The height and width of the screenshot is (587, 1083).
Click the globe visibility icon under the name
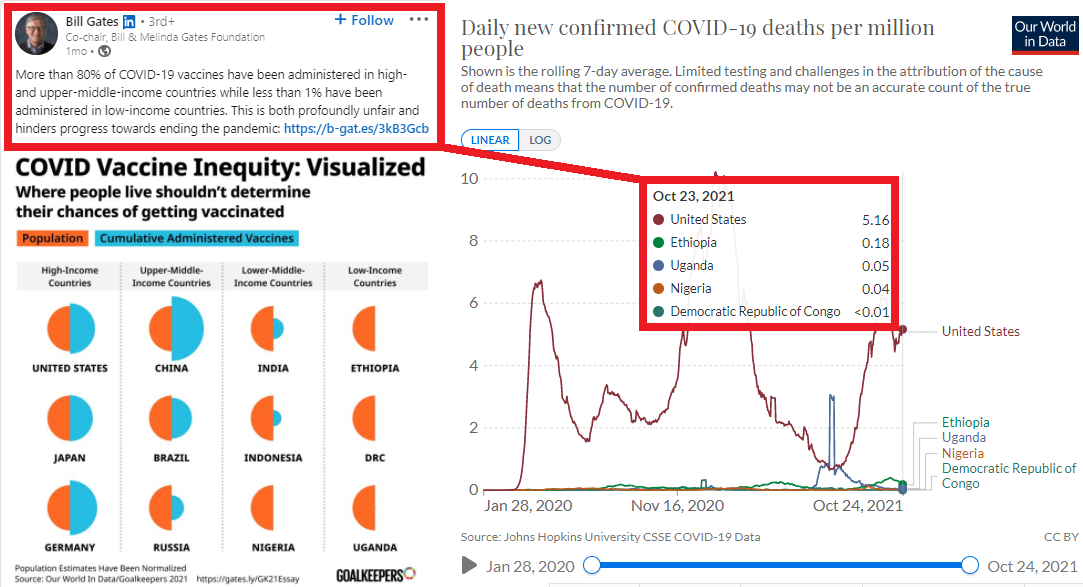tap(105, 51)
